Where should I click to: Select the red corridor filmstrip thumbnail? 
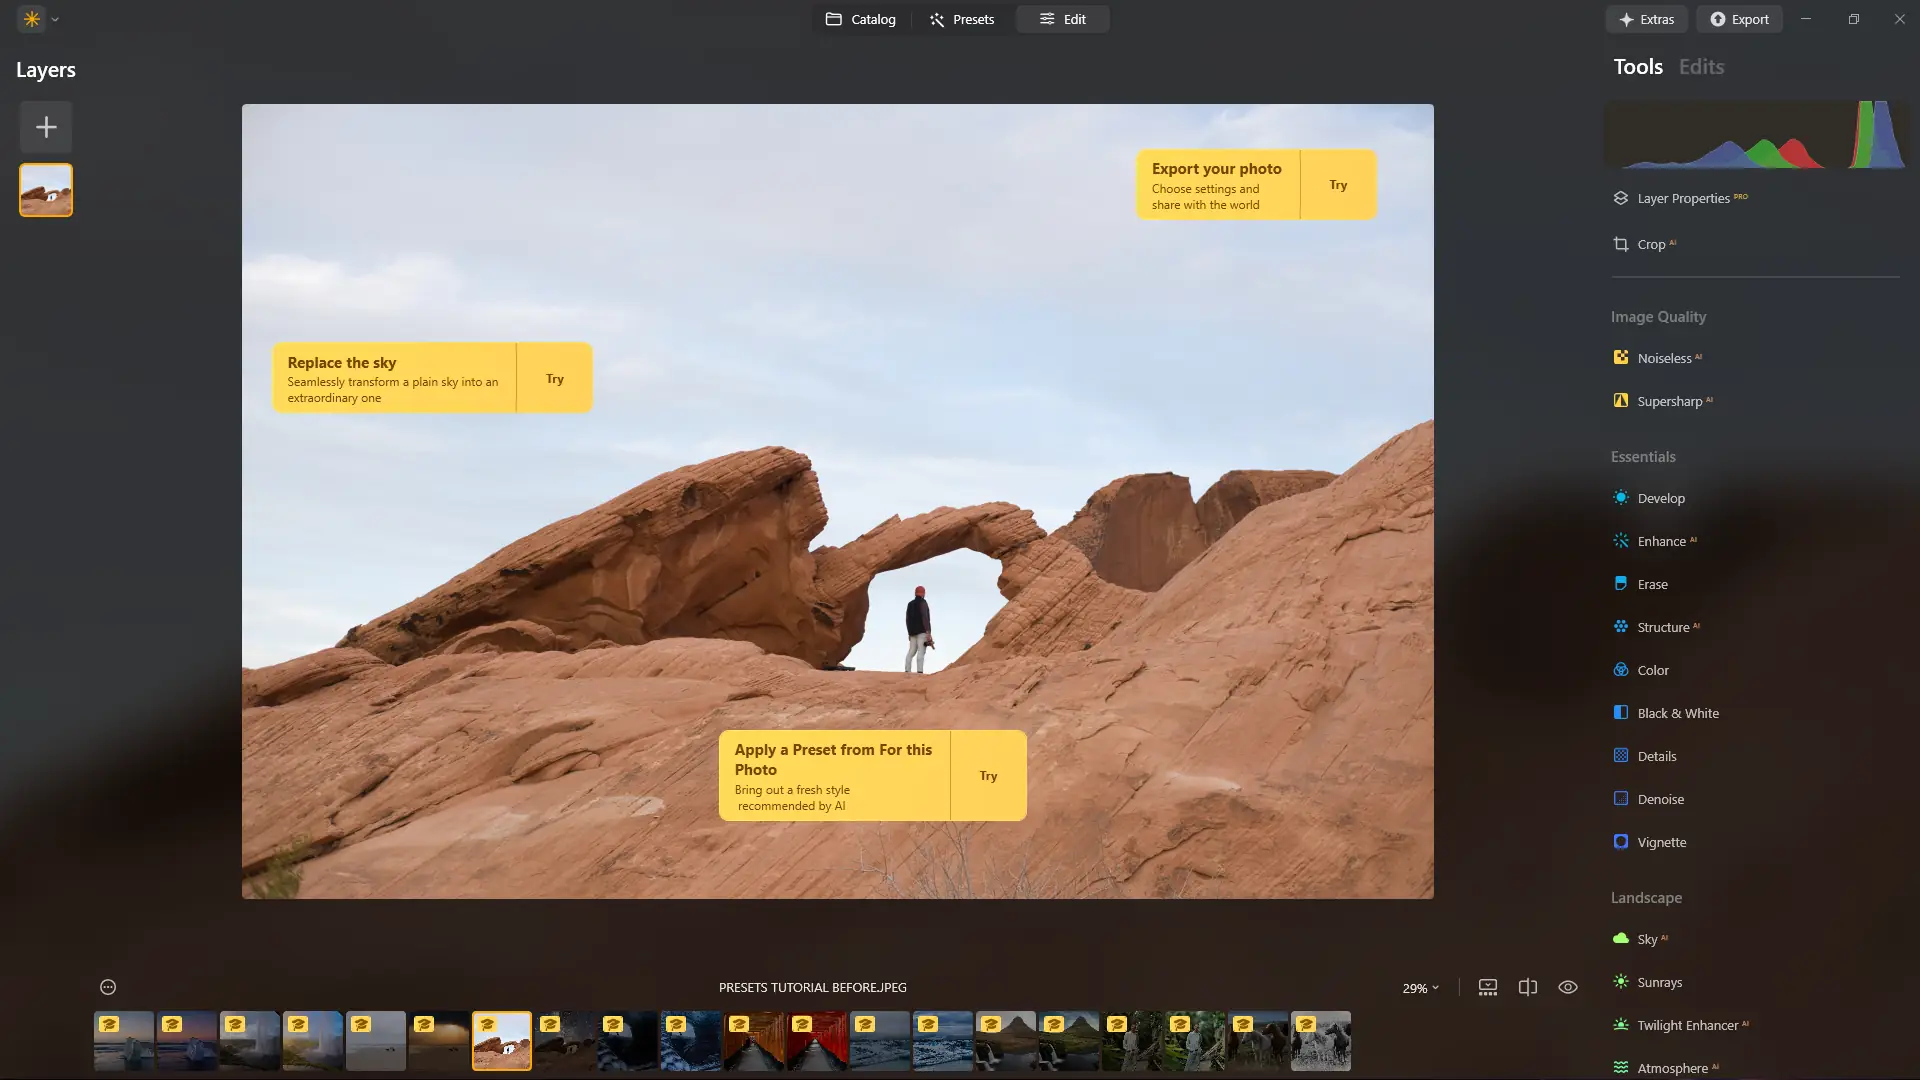click(x=817, y=1041)
